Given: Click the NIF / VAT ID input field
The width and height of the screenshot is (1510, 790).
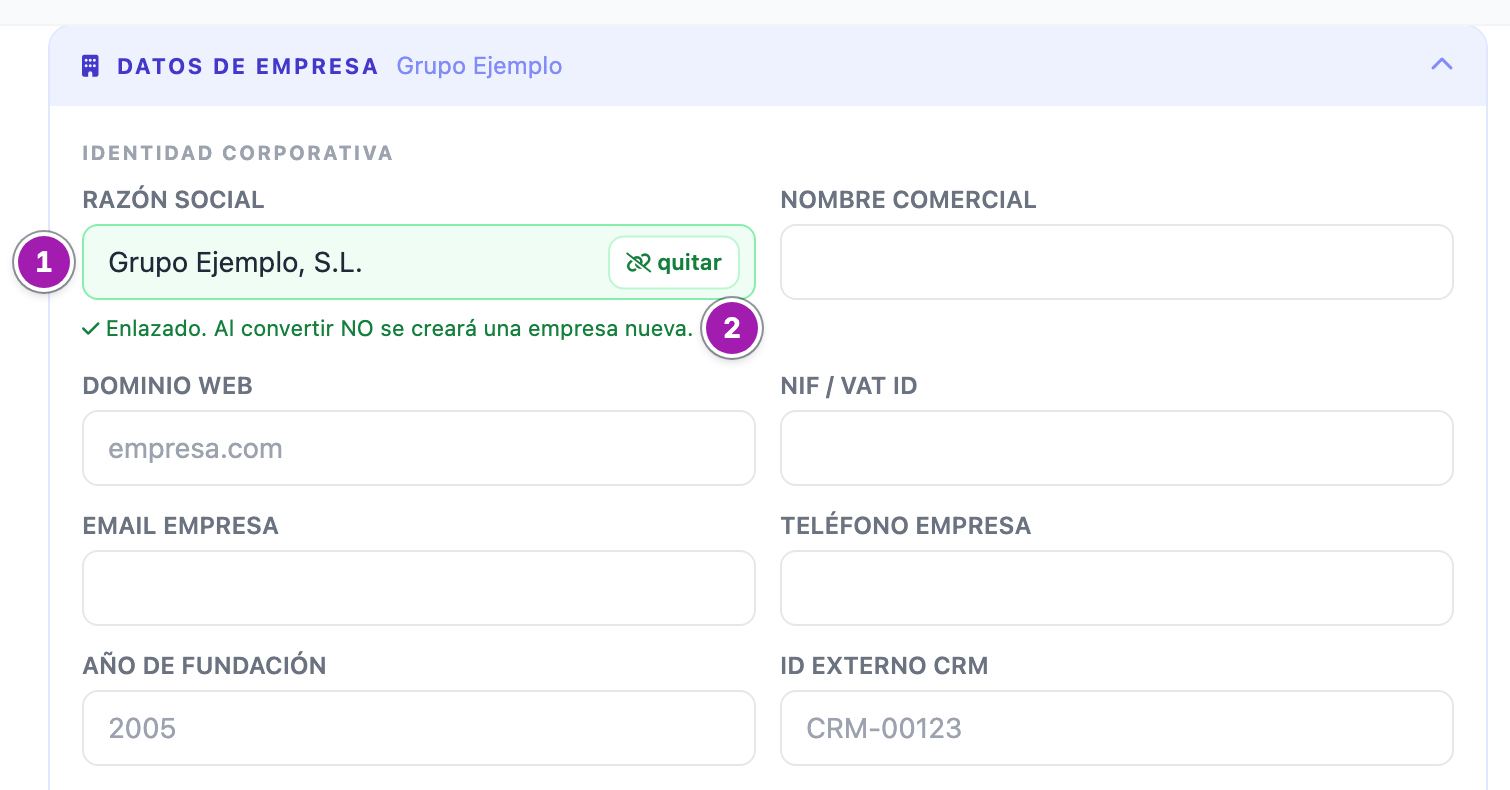Looking at the screenshot, I should point(1116,448).
